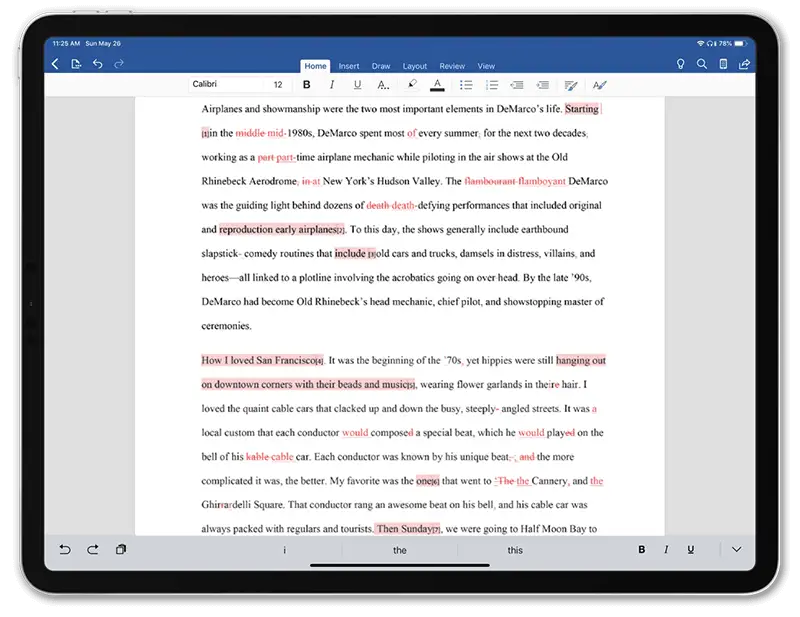Switch to mobile view icon
The width and height of the screenshot is (800, 617).
coord(723,65)
